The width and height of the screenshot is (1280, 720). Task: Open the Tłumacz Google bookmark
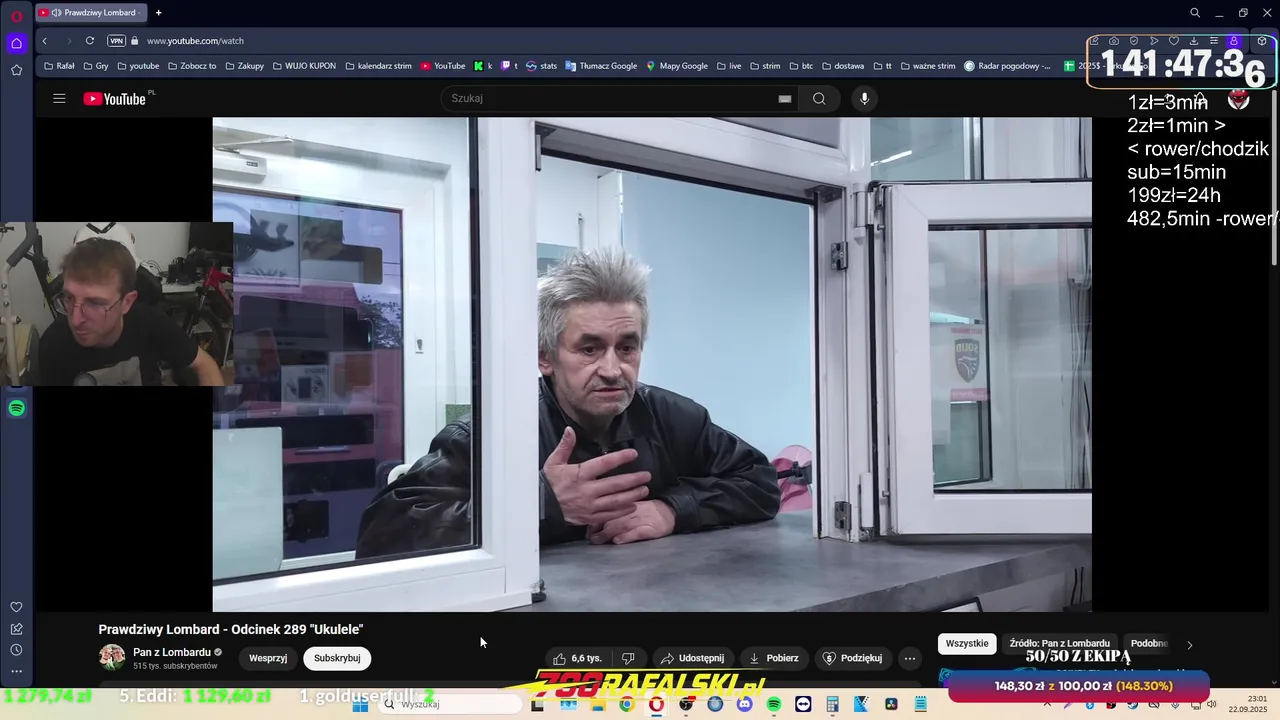(x=601, y=66)
